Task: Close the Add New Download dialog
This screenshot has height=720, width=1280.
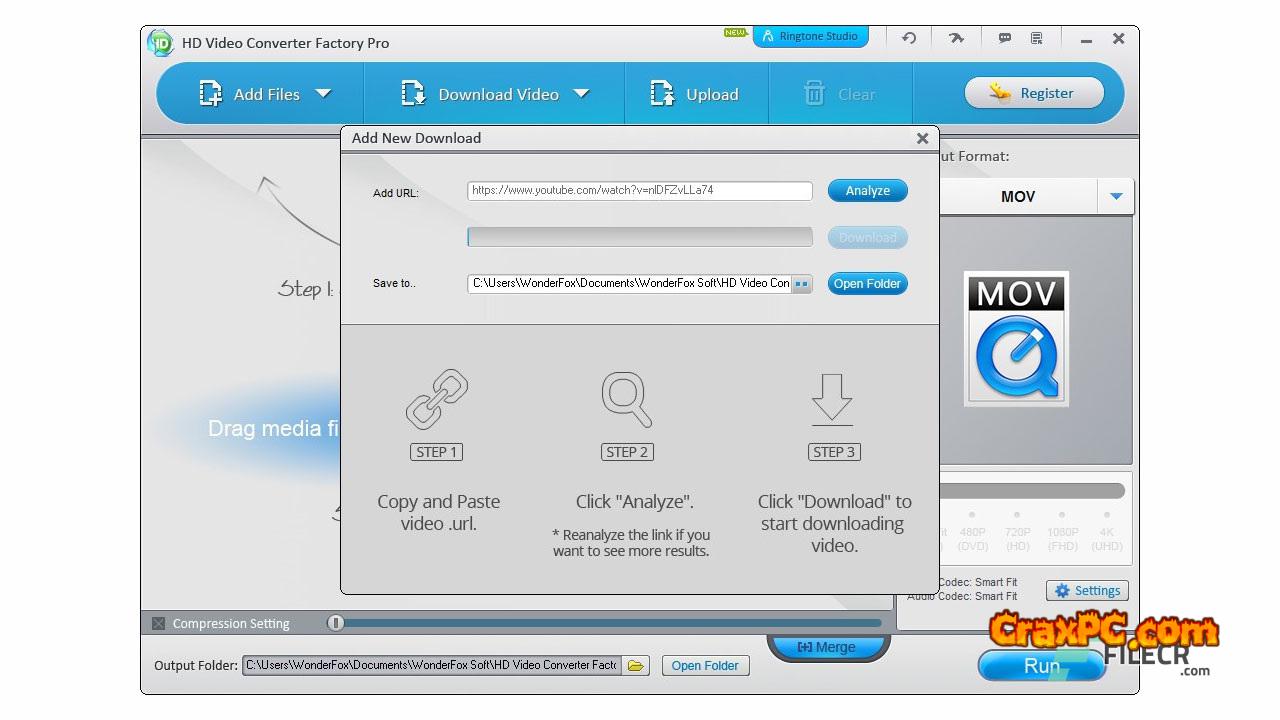Action: [x=922, y=139]
